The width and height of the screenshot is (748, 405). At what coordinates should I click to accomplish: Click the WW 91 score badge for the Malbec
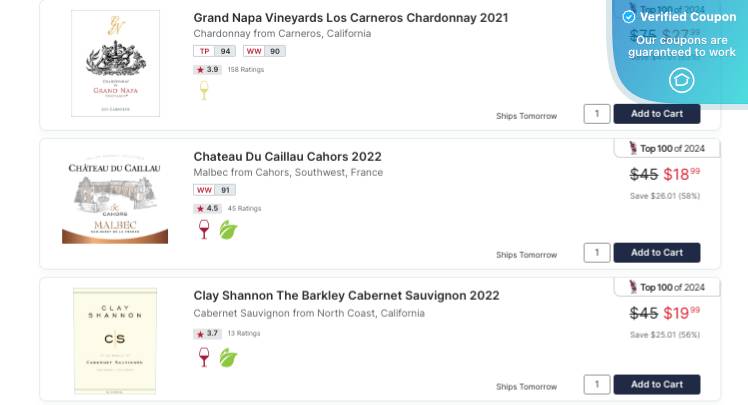click(215, 190)
